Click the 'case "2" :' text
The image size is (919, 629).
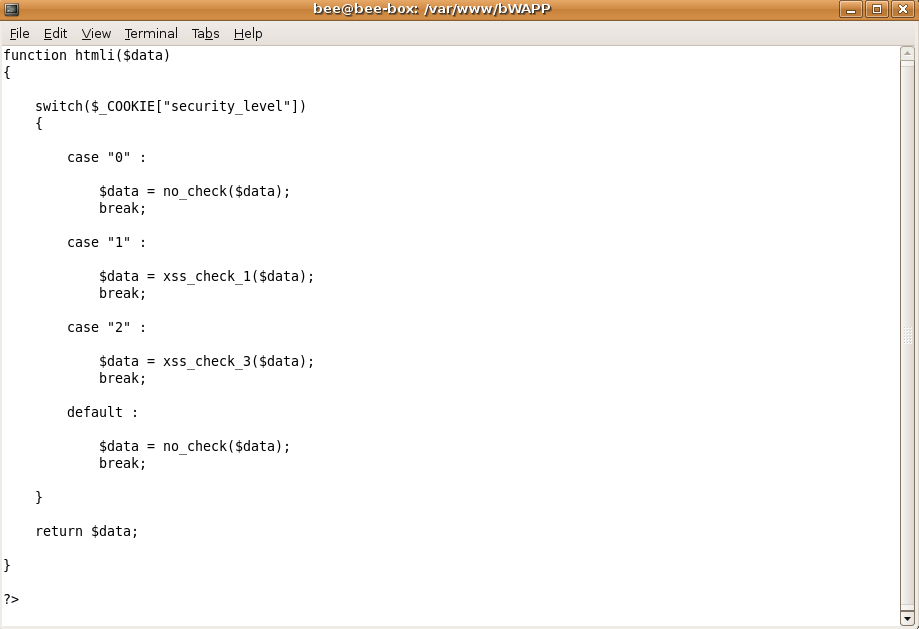tap(106, 327)
